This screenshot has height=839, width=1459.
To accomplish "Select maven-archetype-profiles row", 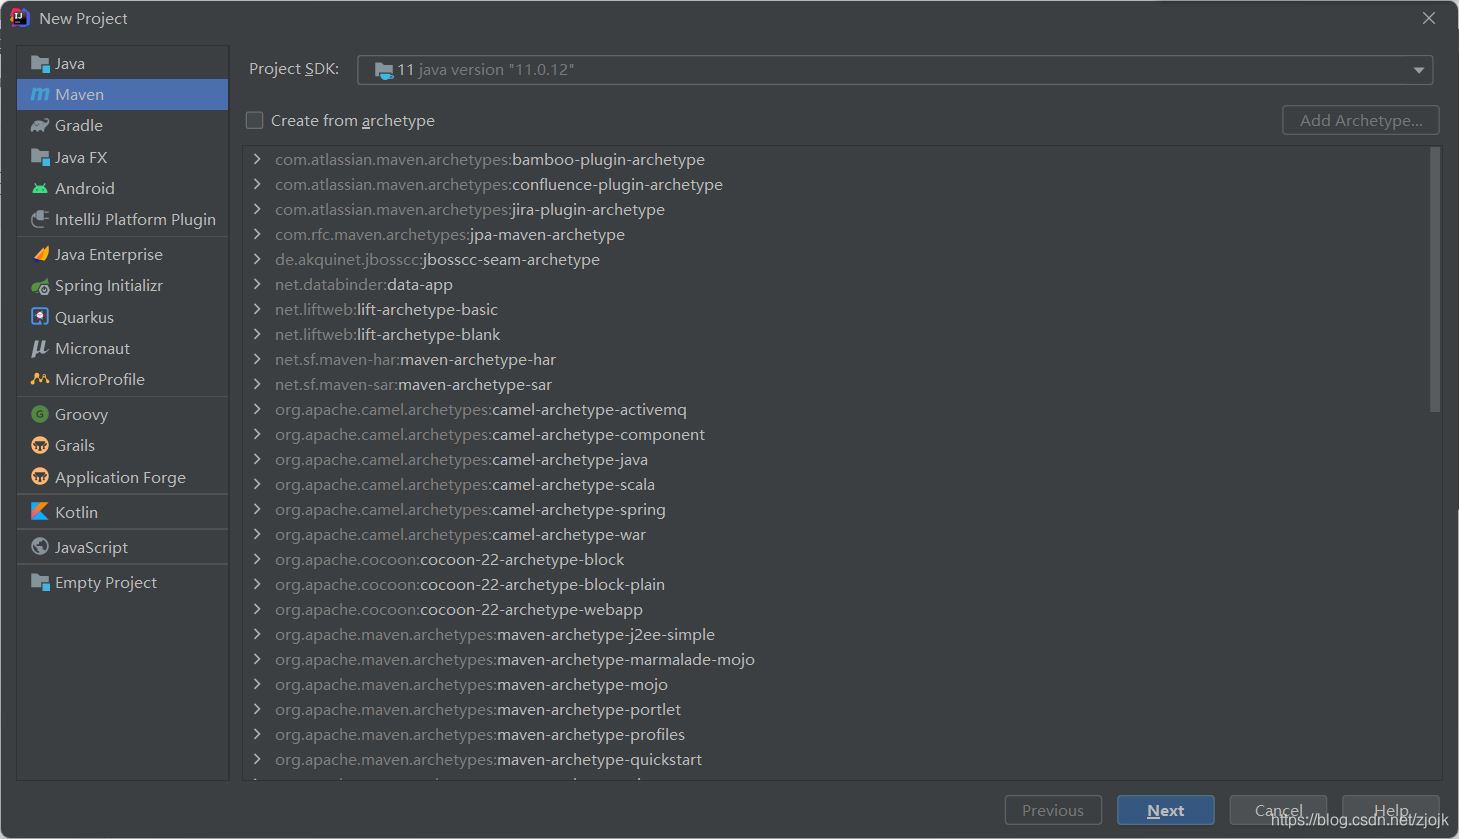I will tap(836, 734).
